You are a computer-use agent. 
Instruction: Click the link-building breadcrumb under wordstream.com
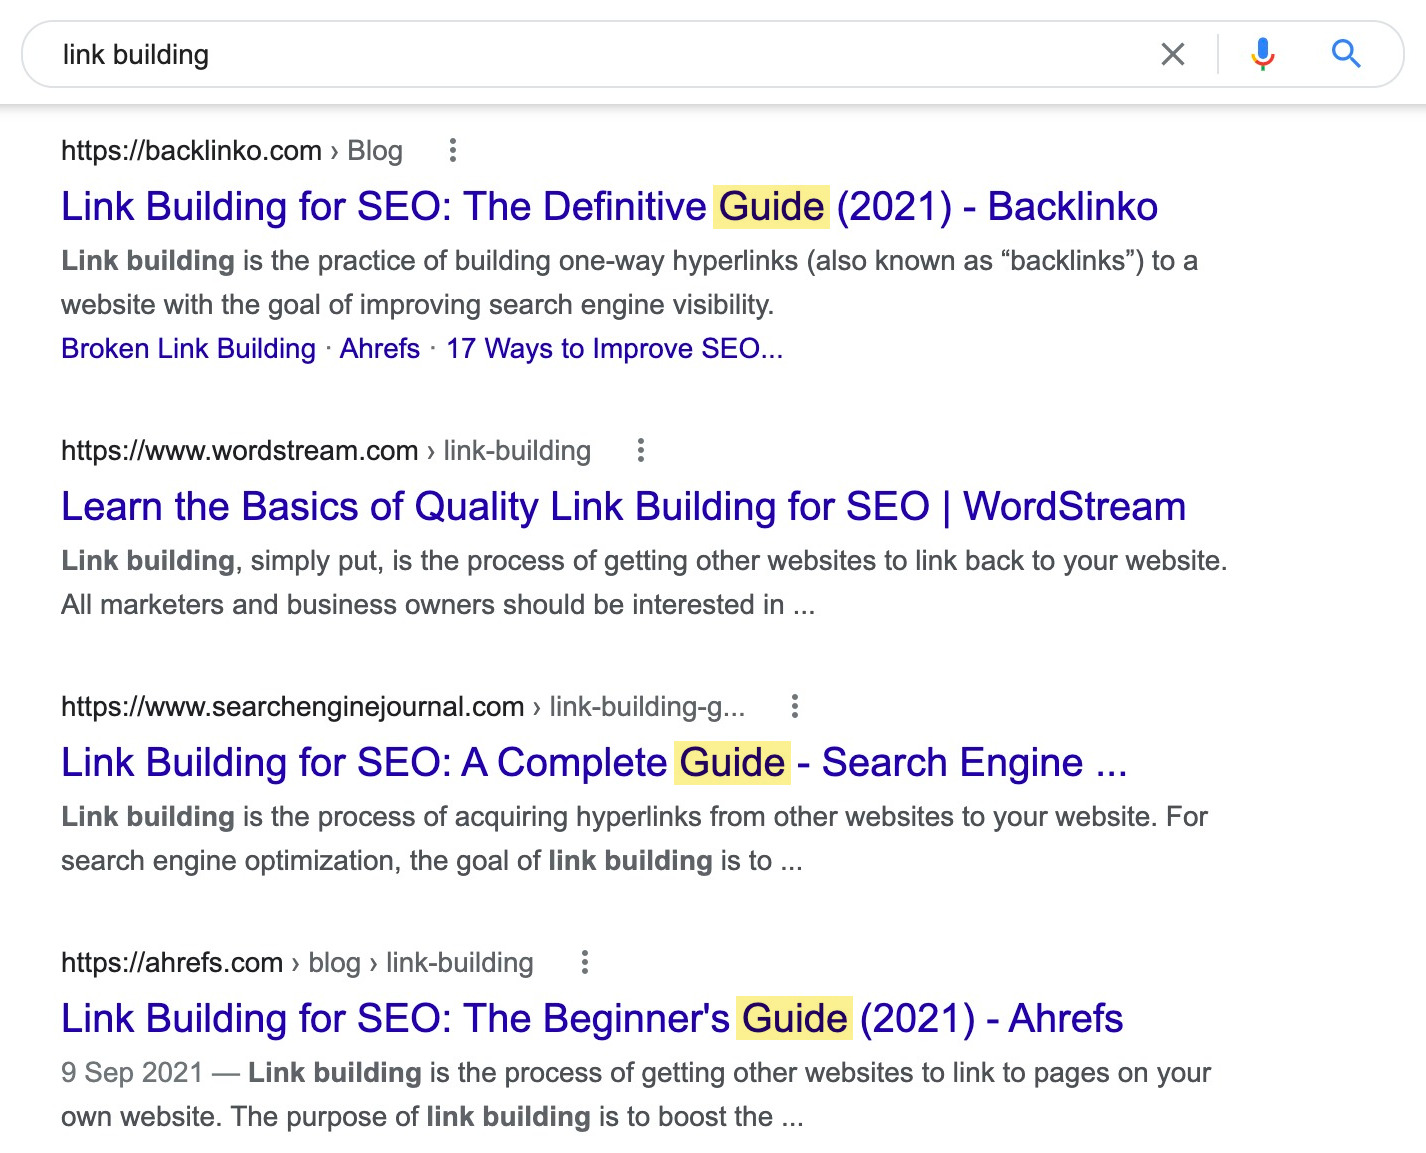516,451
